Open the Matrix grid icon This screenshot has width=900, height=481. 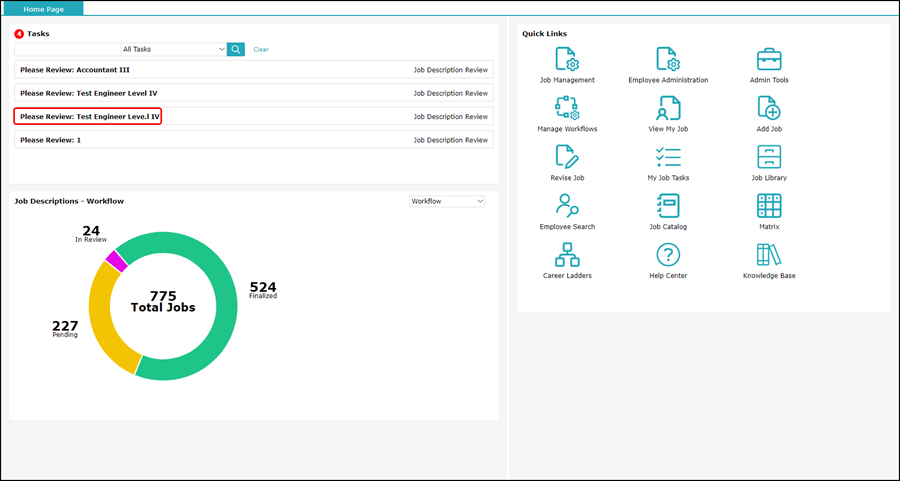(768, 206)
